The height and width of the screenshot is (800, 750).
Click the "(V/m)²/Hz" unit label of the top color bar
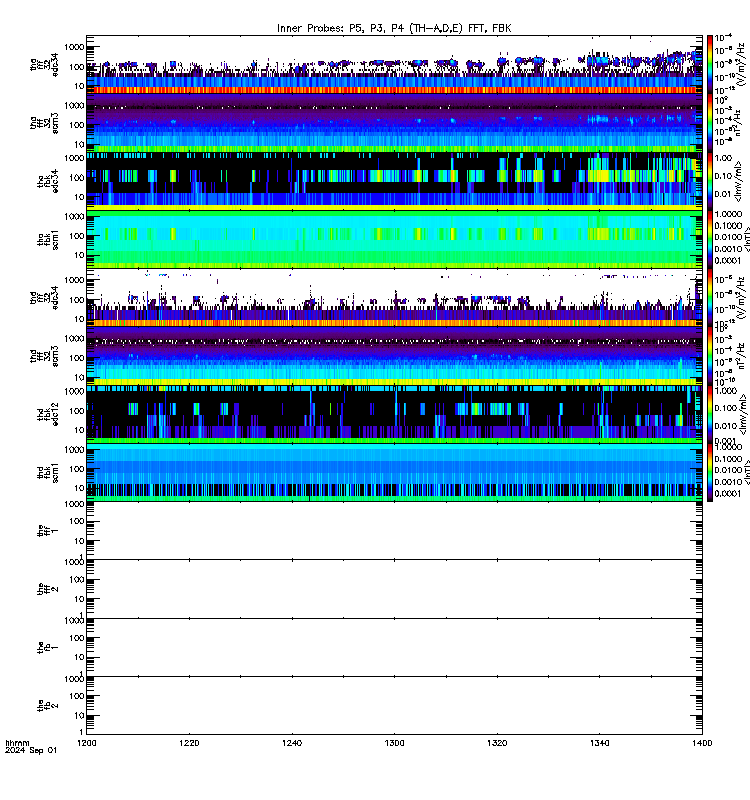[x=741, y=65]
